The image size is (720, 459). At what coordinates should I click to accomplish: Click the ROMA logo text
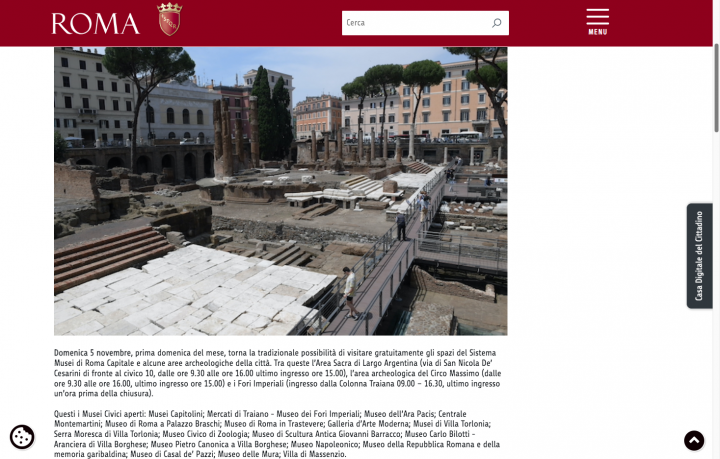click(96, 23)
